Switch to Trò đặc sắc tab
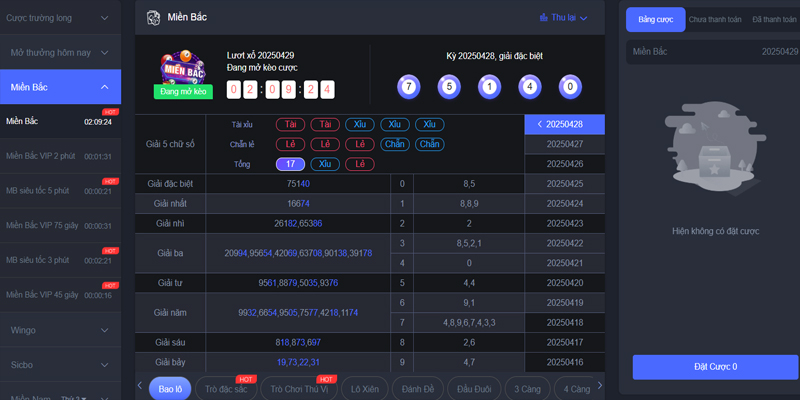800x400 pixels. tap(226, 389)
